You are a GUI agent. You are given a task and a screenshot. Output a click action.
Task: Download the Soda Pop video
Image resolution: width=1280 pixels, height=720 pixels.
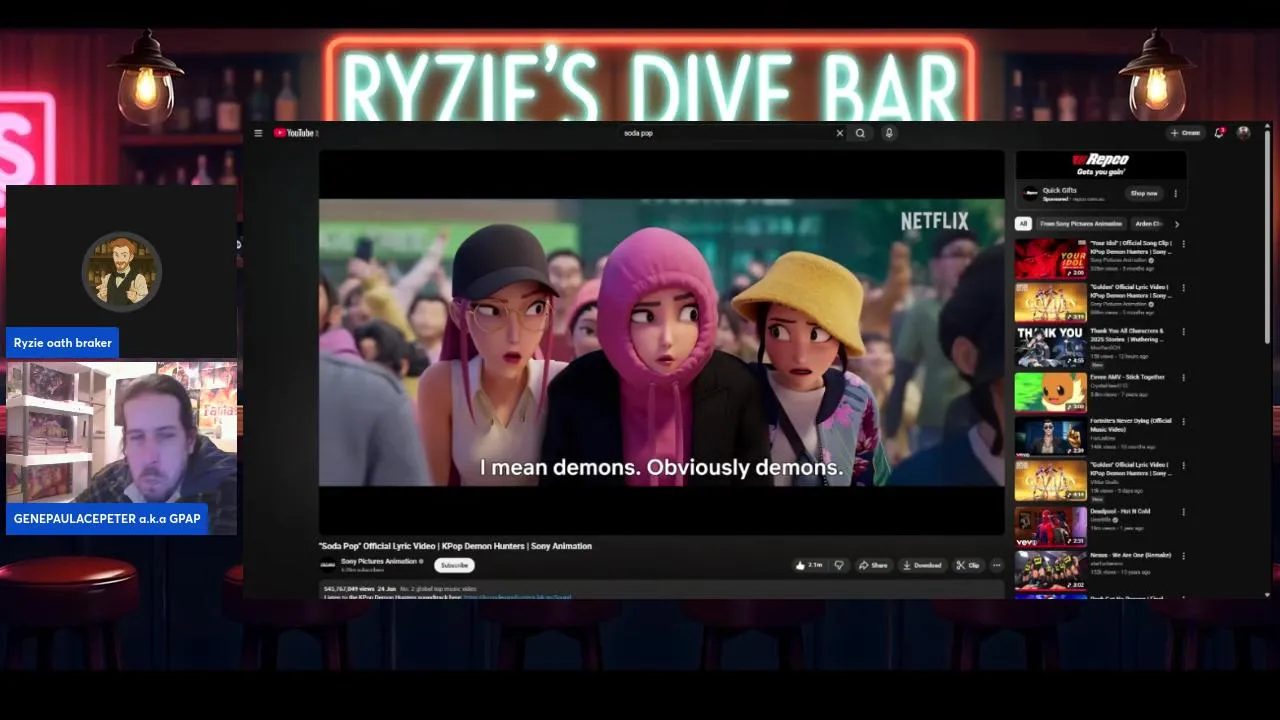click(x=922, y=565)
